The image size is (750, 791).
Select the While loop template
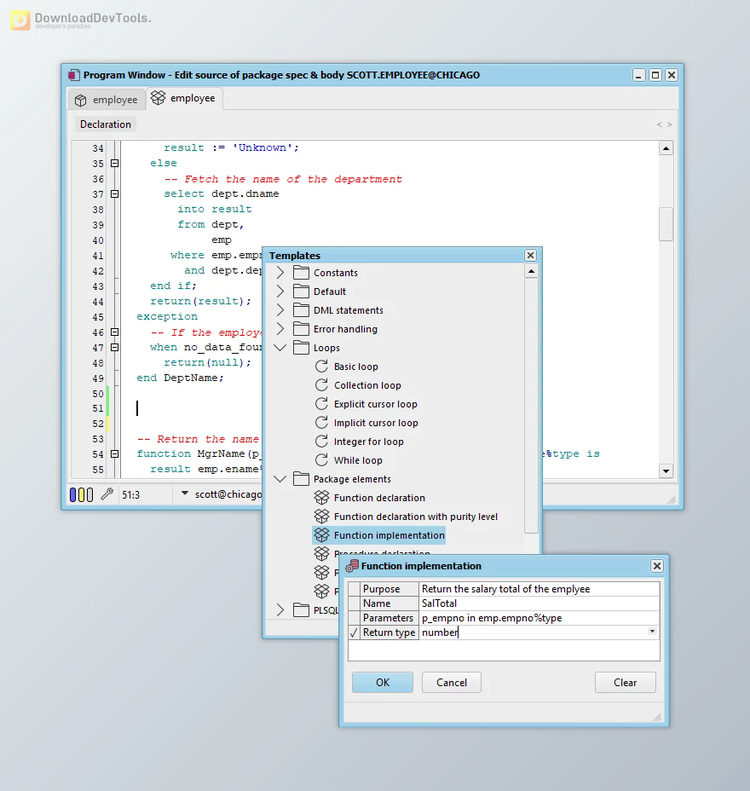point(358,460)
